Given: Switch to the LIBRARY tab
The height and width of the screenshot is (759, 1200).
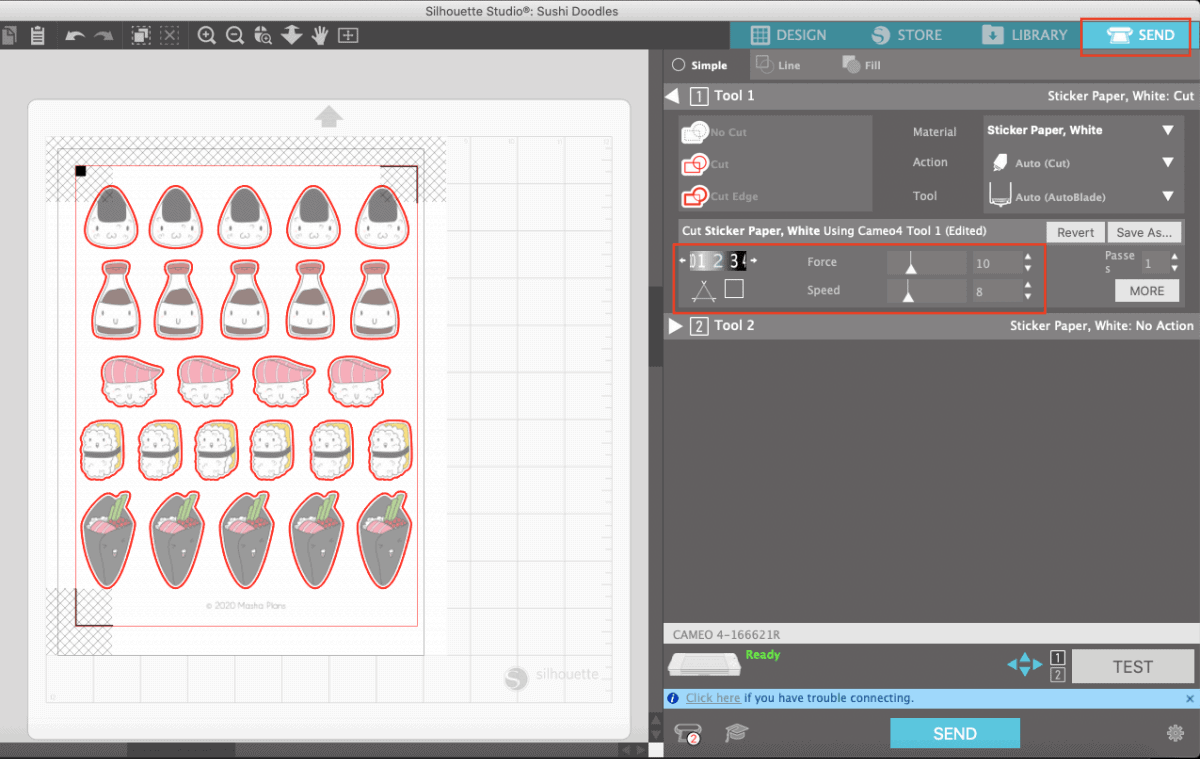Looking at the screenshot, I should coord(1024,34).
